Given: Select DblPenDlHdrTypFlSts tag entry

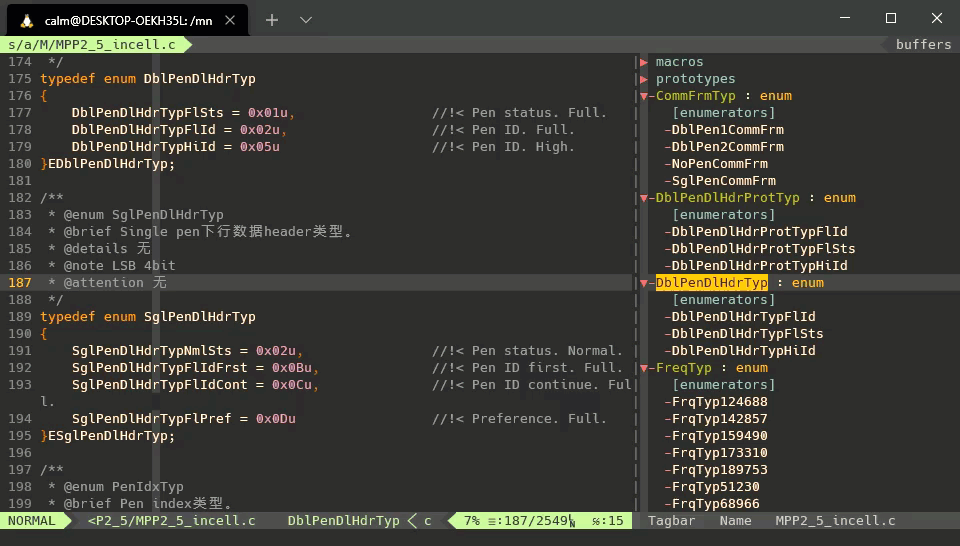Looking at the screenshot, I should click(x=748, y=334).
